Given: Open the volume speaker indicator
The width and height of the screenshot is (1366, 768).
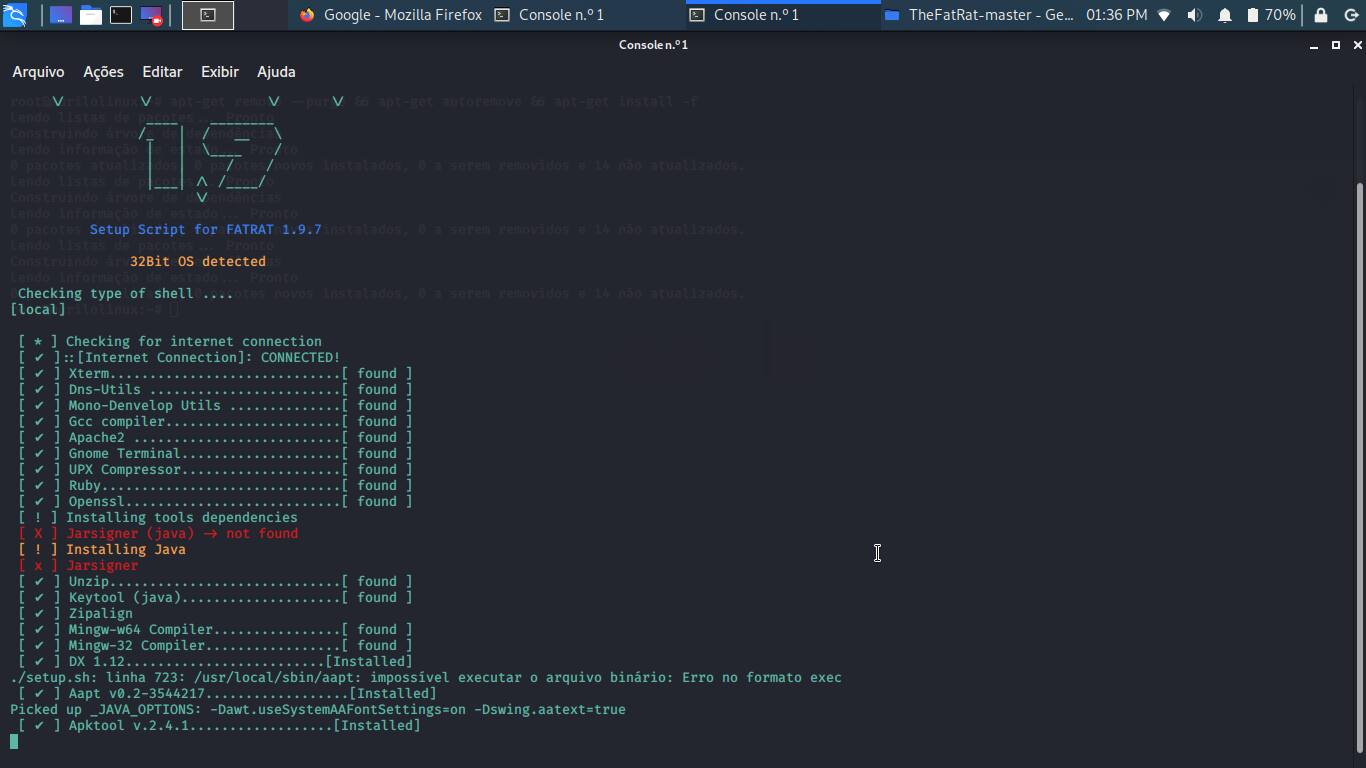Looking at the screenshot, I should pos(1194,15).
